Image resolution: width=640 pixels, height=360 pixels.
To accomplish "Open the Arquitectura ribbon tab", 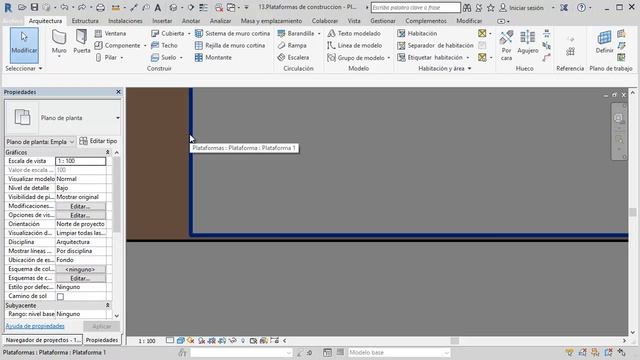I will click(x=45, y=21).
